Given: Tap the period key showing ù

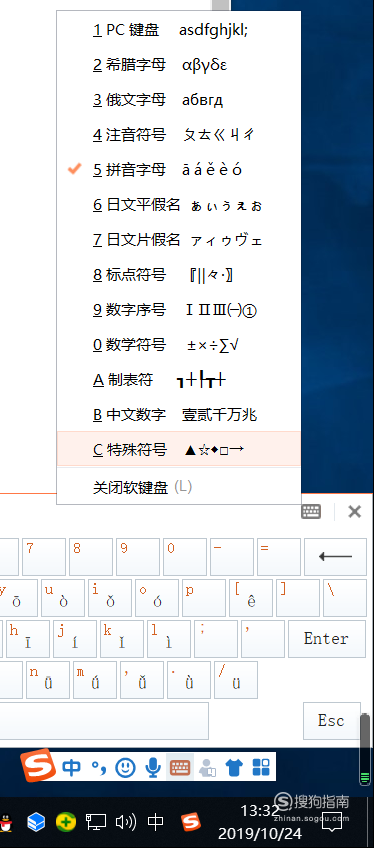Looking at the screenshot, I should tap(189, 680).
